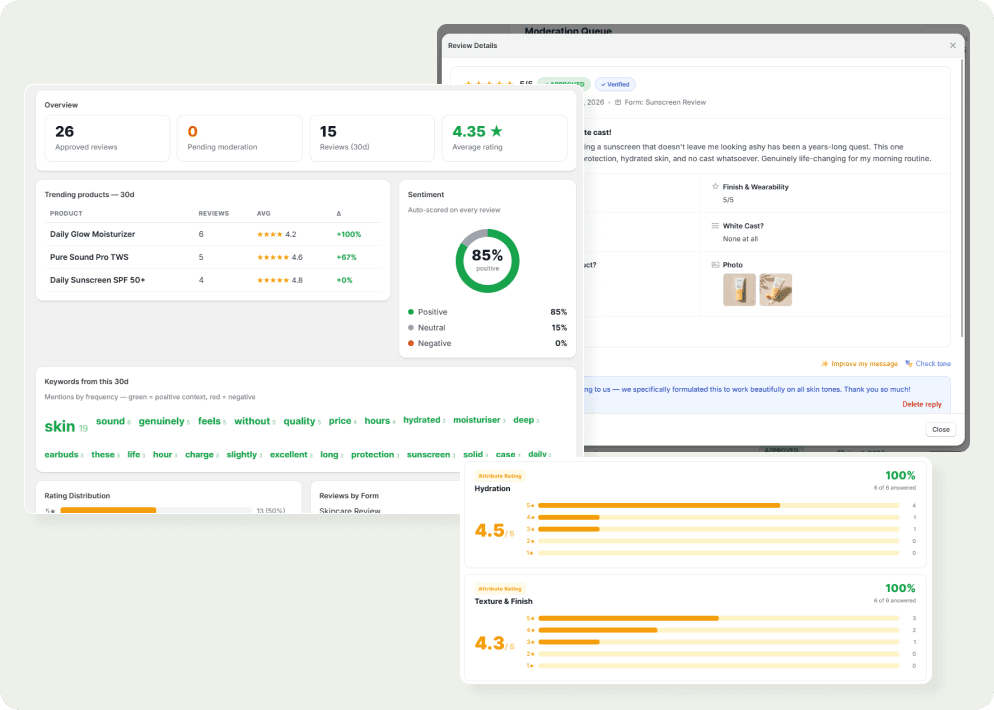
Task: Click the Texture & Finish 4.3/5 score
Action: [x=494, y=643]
